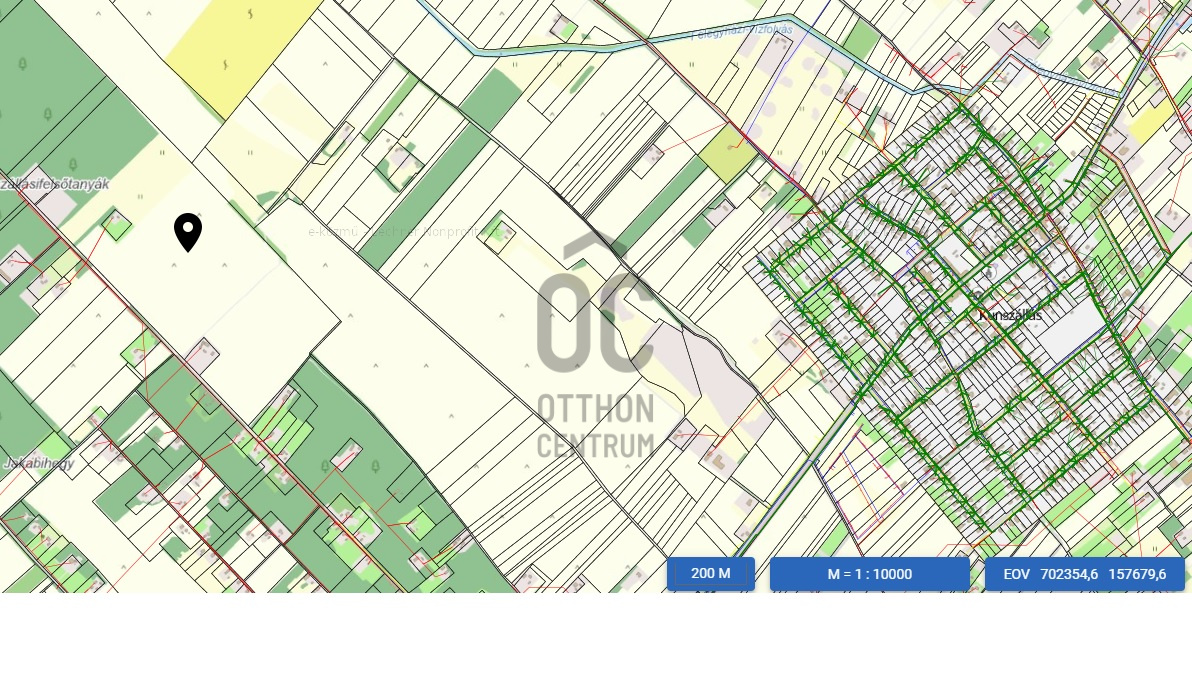Click the OTTHON CENTRUM watermark text
Viewport: 1192px width, 689px height.
click(595, 426)
